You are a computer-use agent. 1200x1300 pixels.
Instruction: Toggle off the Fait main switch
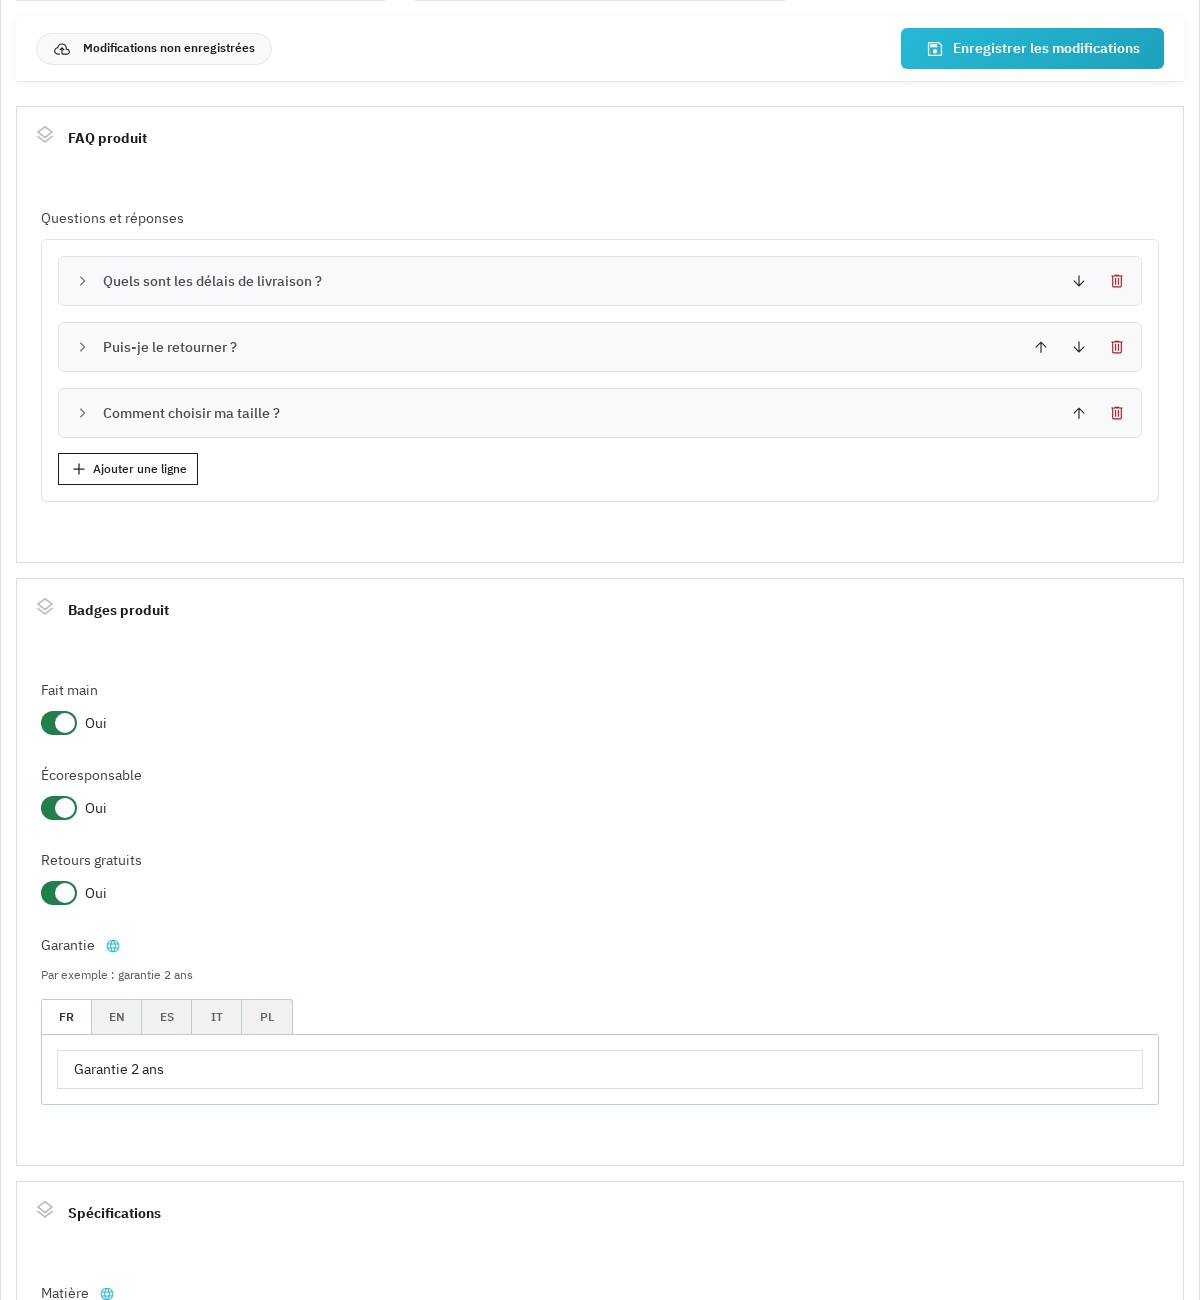pyautogui.click(x=59, y=723)
